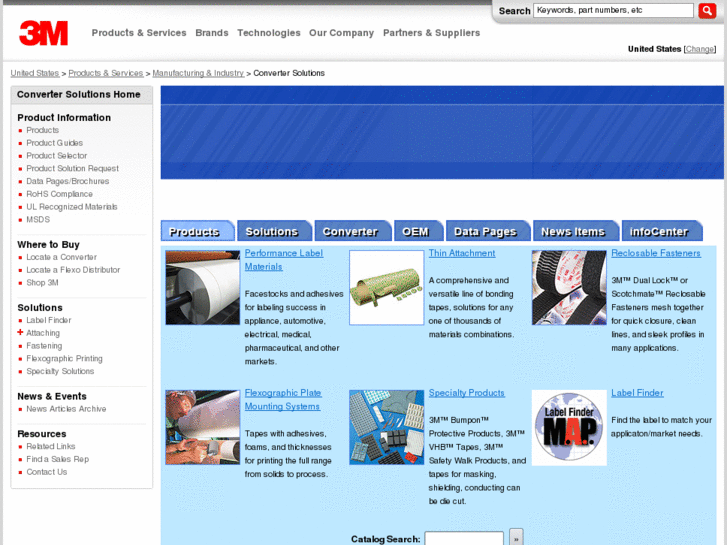
Task: Open RoHS Compliance link
Action: click(x=59, y=194)
